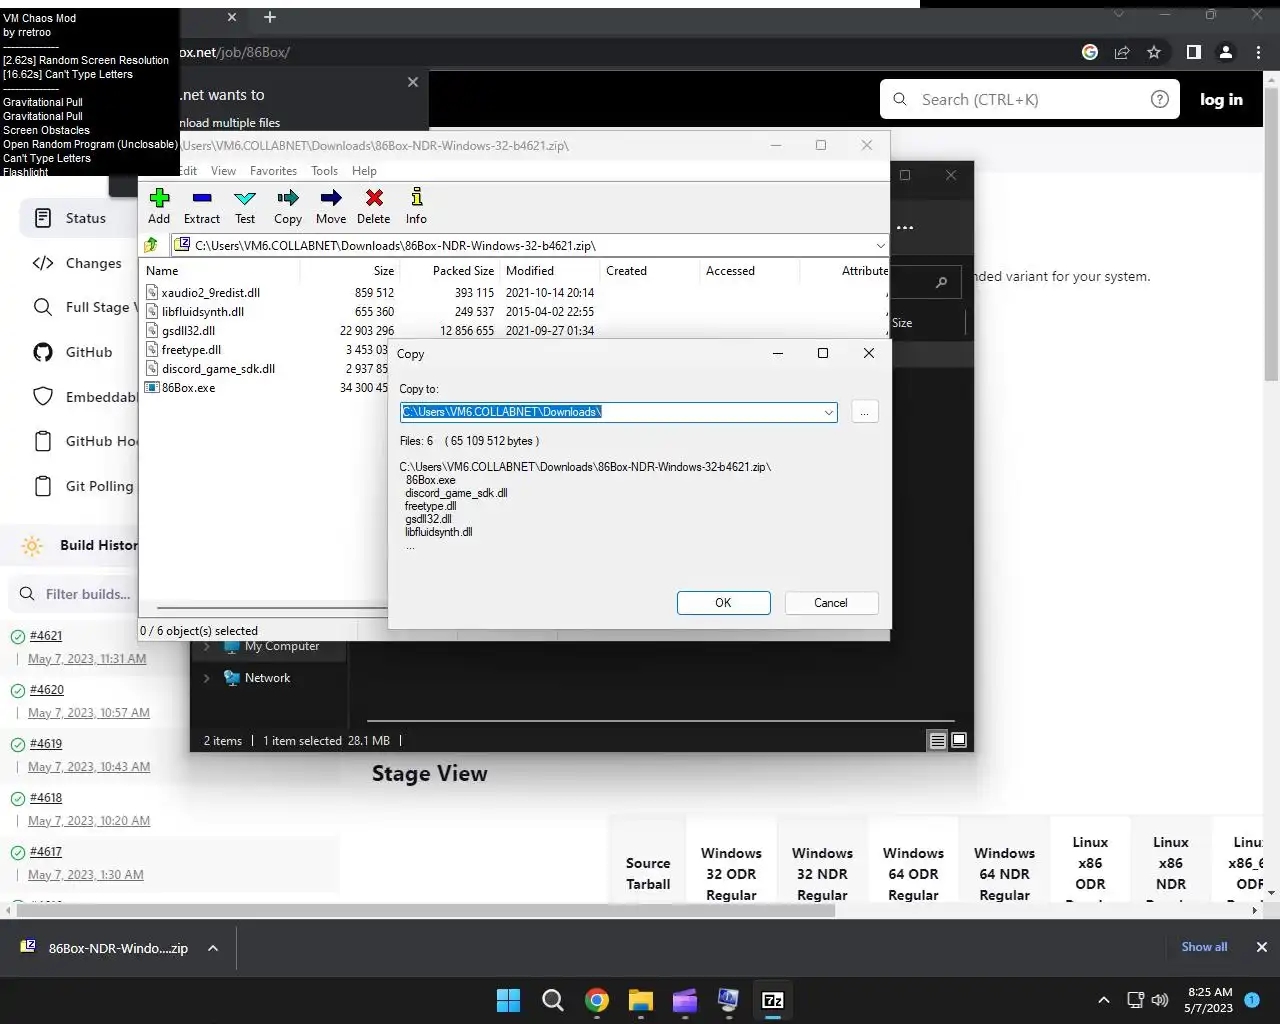1280x1024 pixels.
Task: Open the View menu in 7-Zip
Action: click(x=223, y=171)
